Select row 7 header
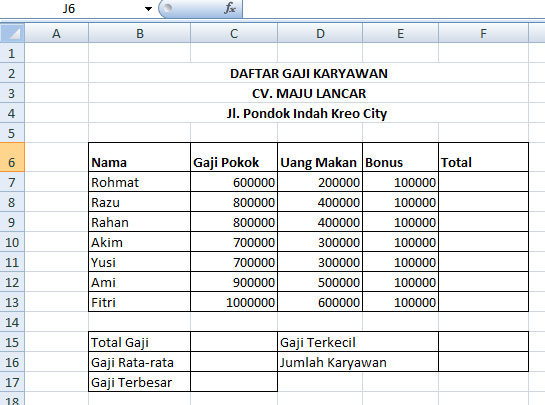Viewport: 545px width, 405px height. coord(12,182)
